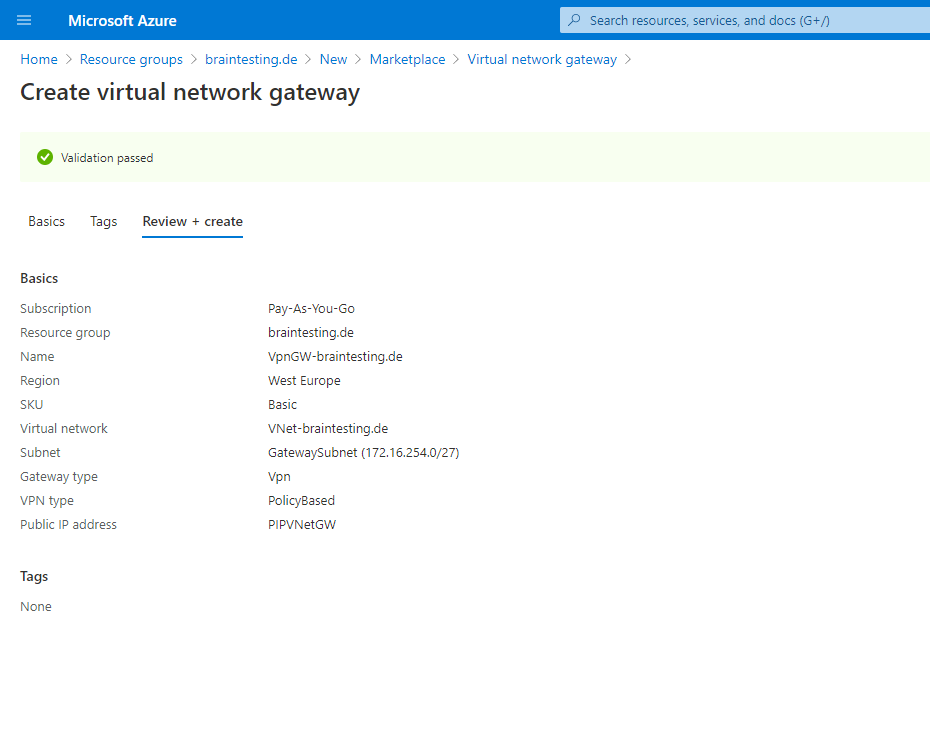Viewport: 930px width, 733px height.
Task: Switch to the Basics tab
Action: tap(46, 221)
